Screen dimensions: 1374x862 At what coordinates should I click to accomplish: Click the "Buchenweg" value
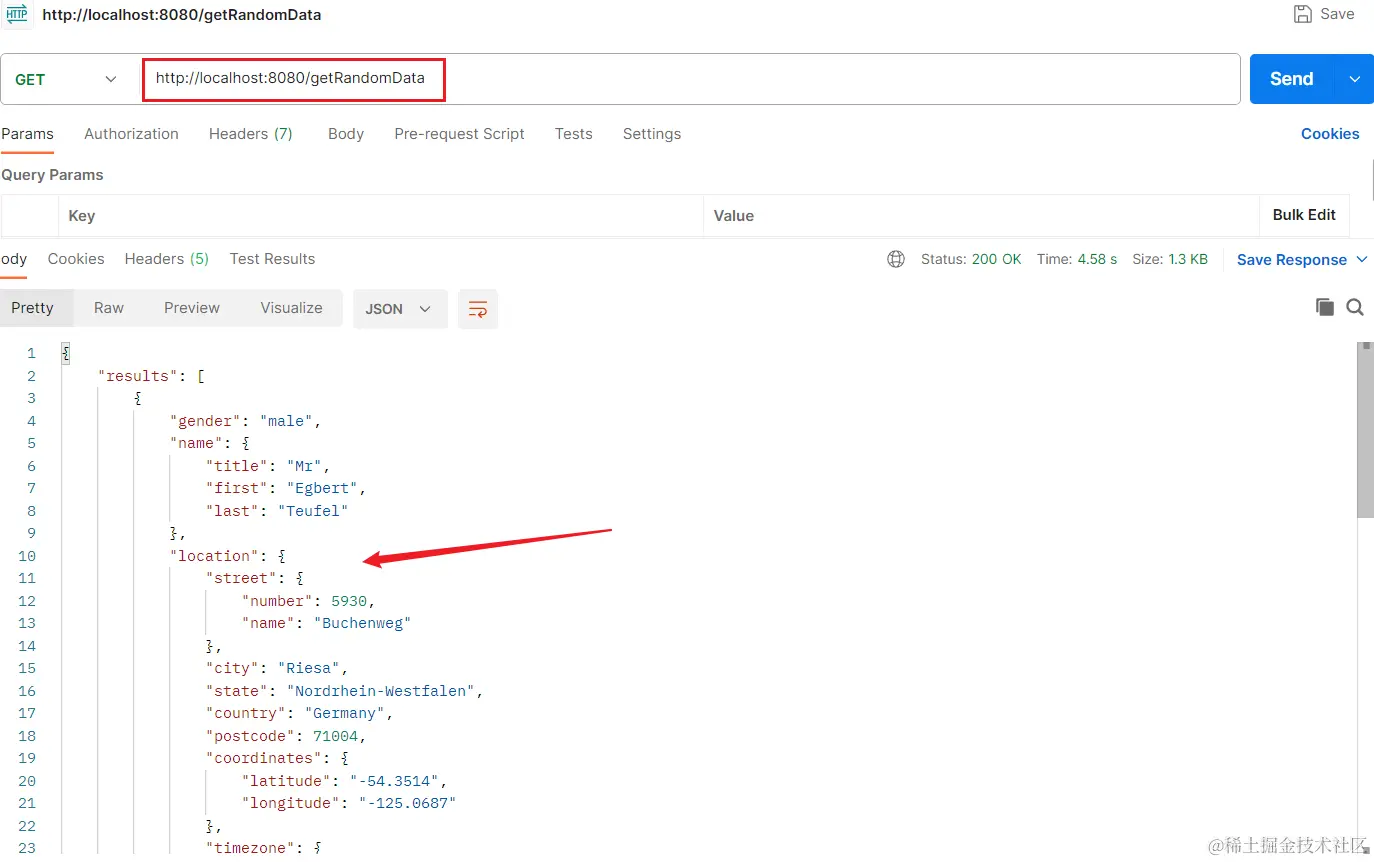pyautogui.click(x=363, y=623)
